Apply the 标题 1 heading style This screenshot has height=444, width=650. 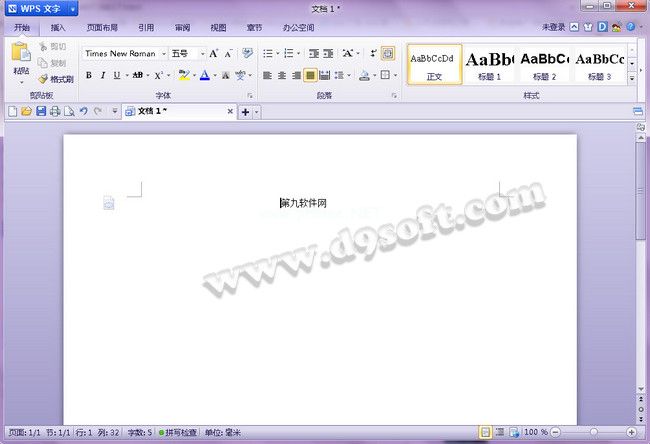click(490, 64)
